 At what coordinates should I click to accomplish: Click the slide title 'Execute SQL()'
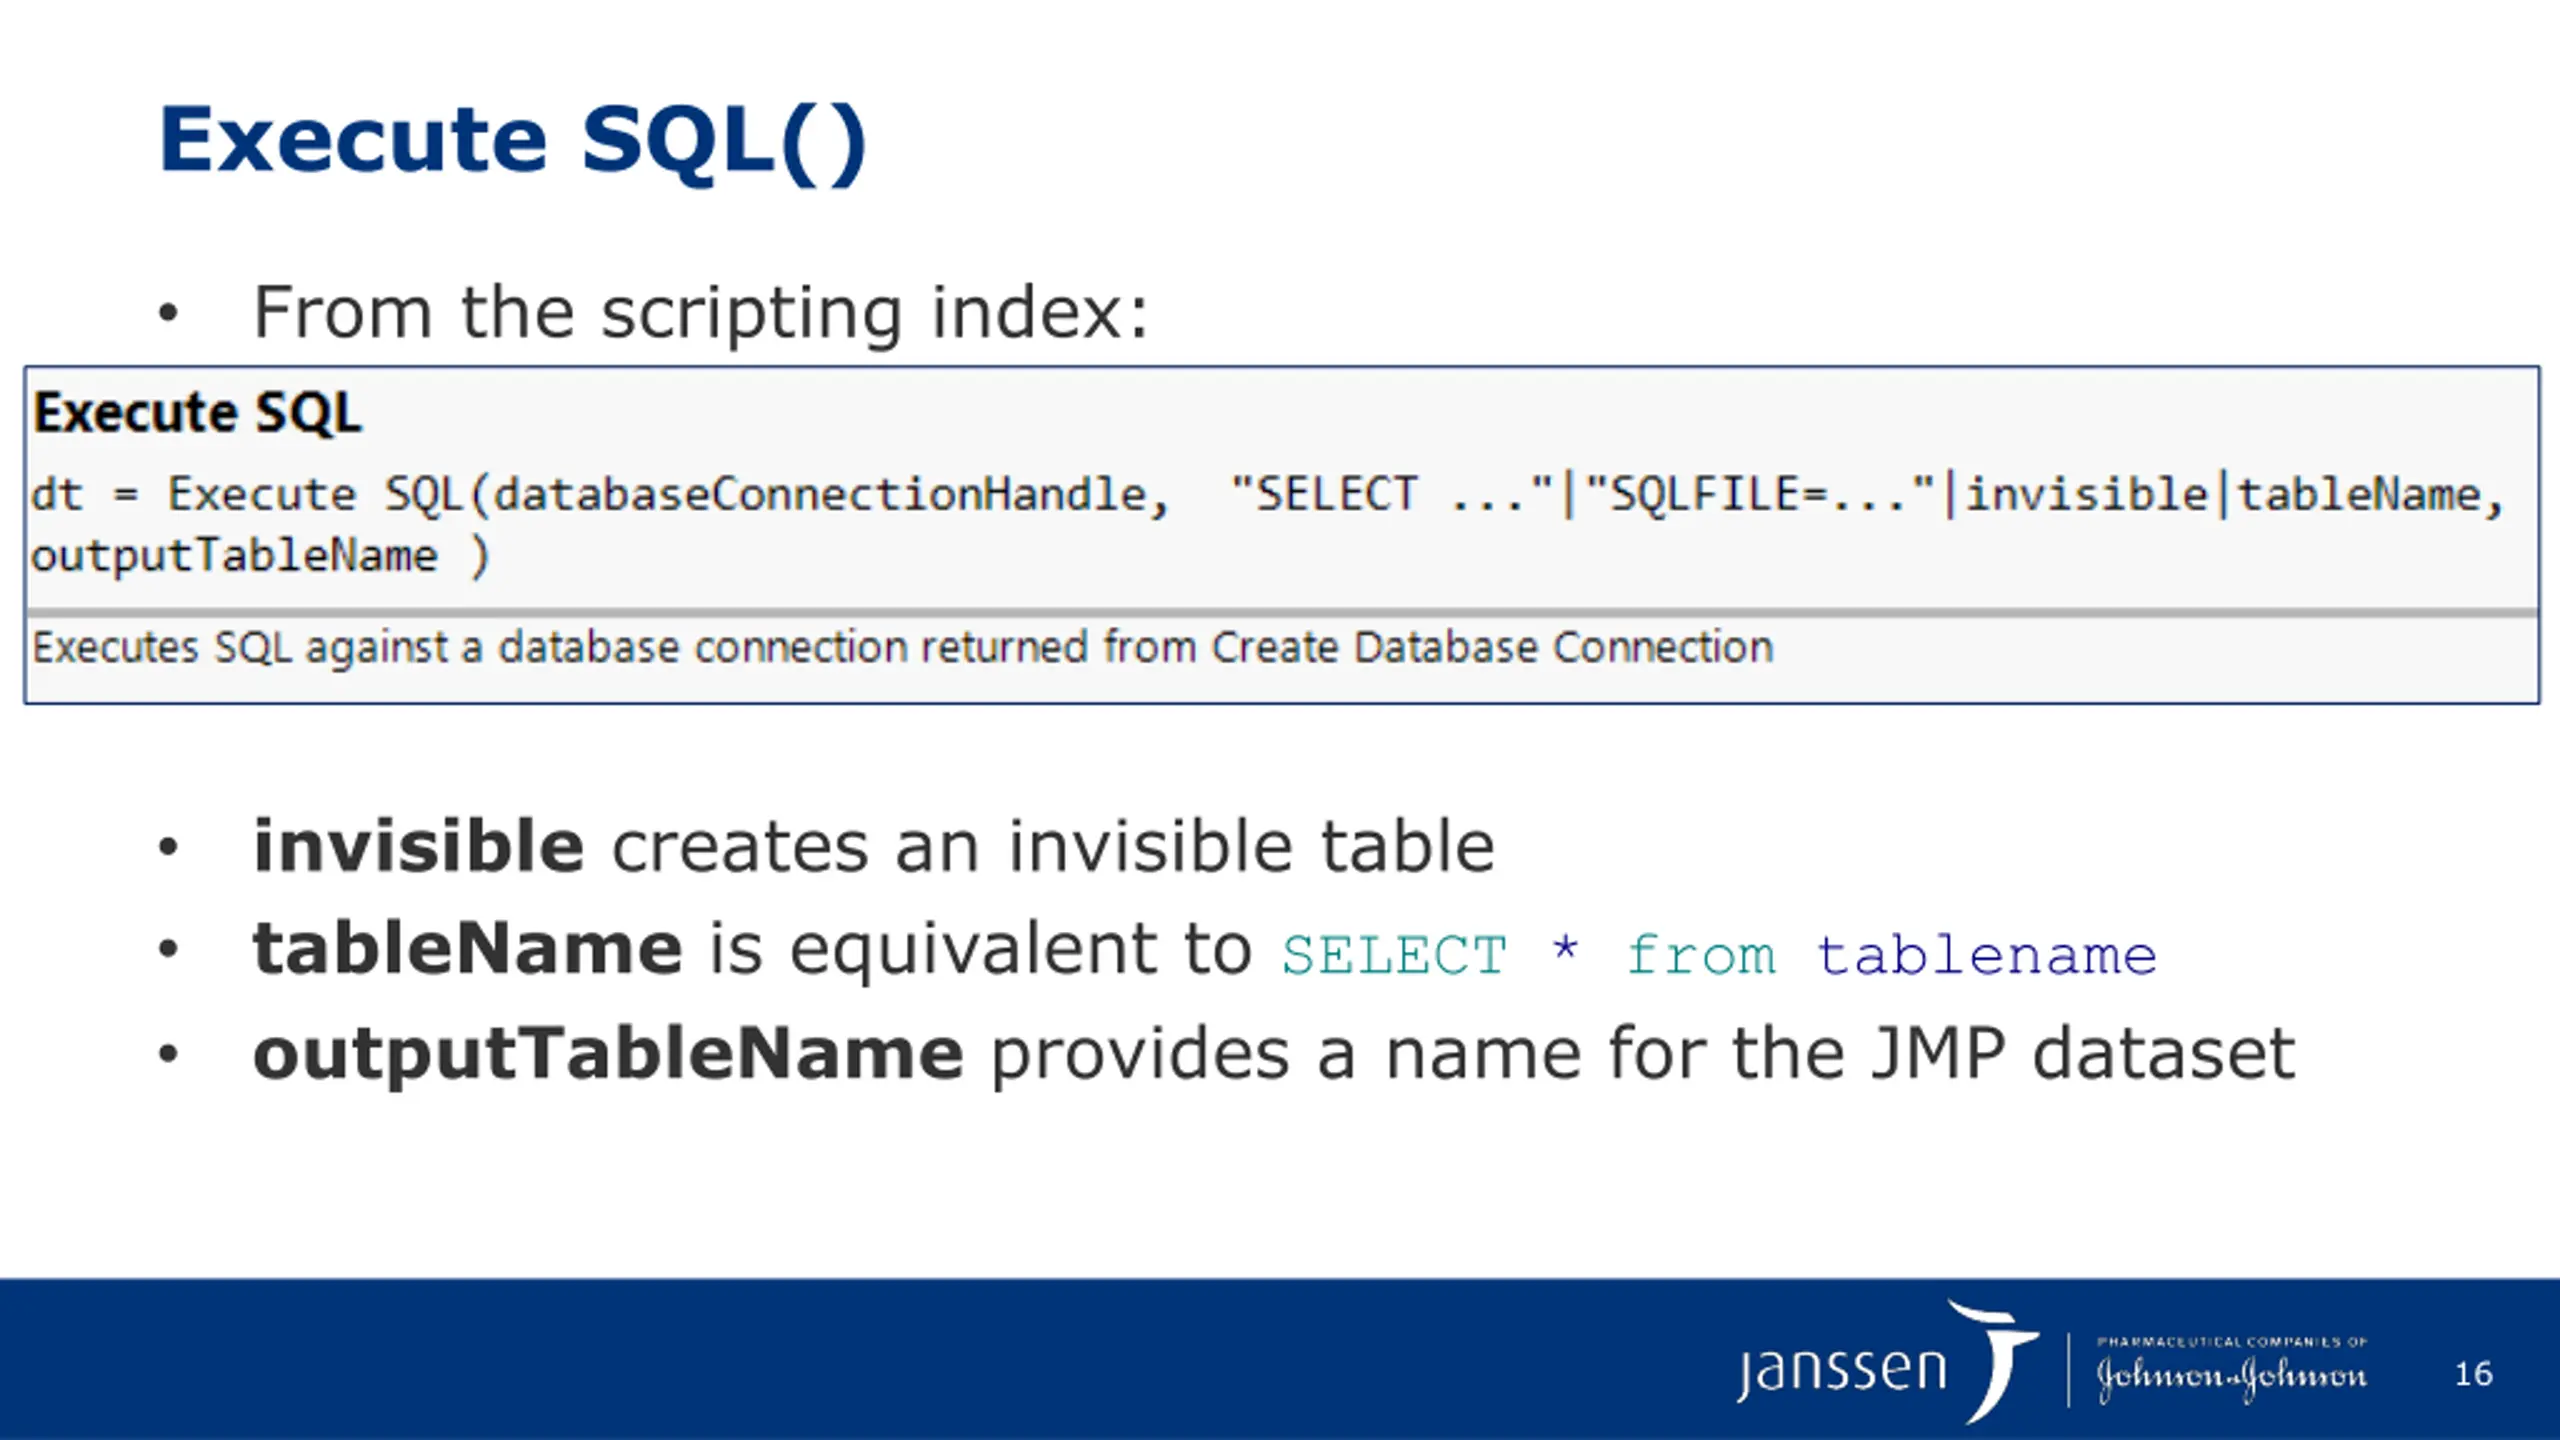click(512, 142)
